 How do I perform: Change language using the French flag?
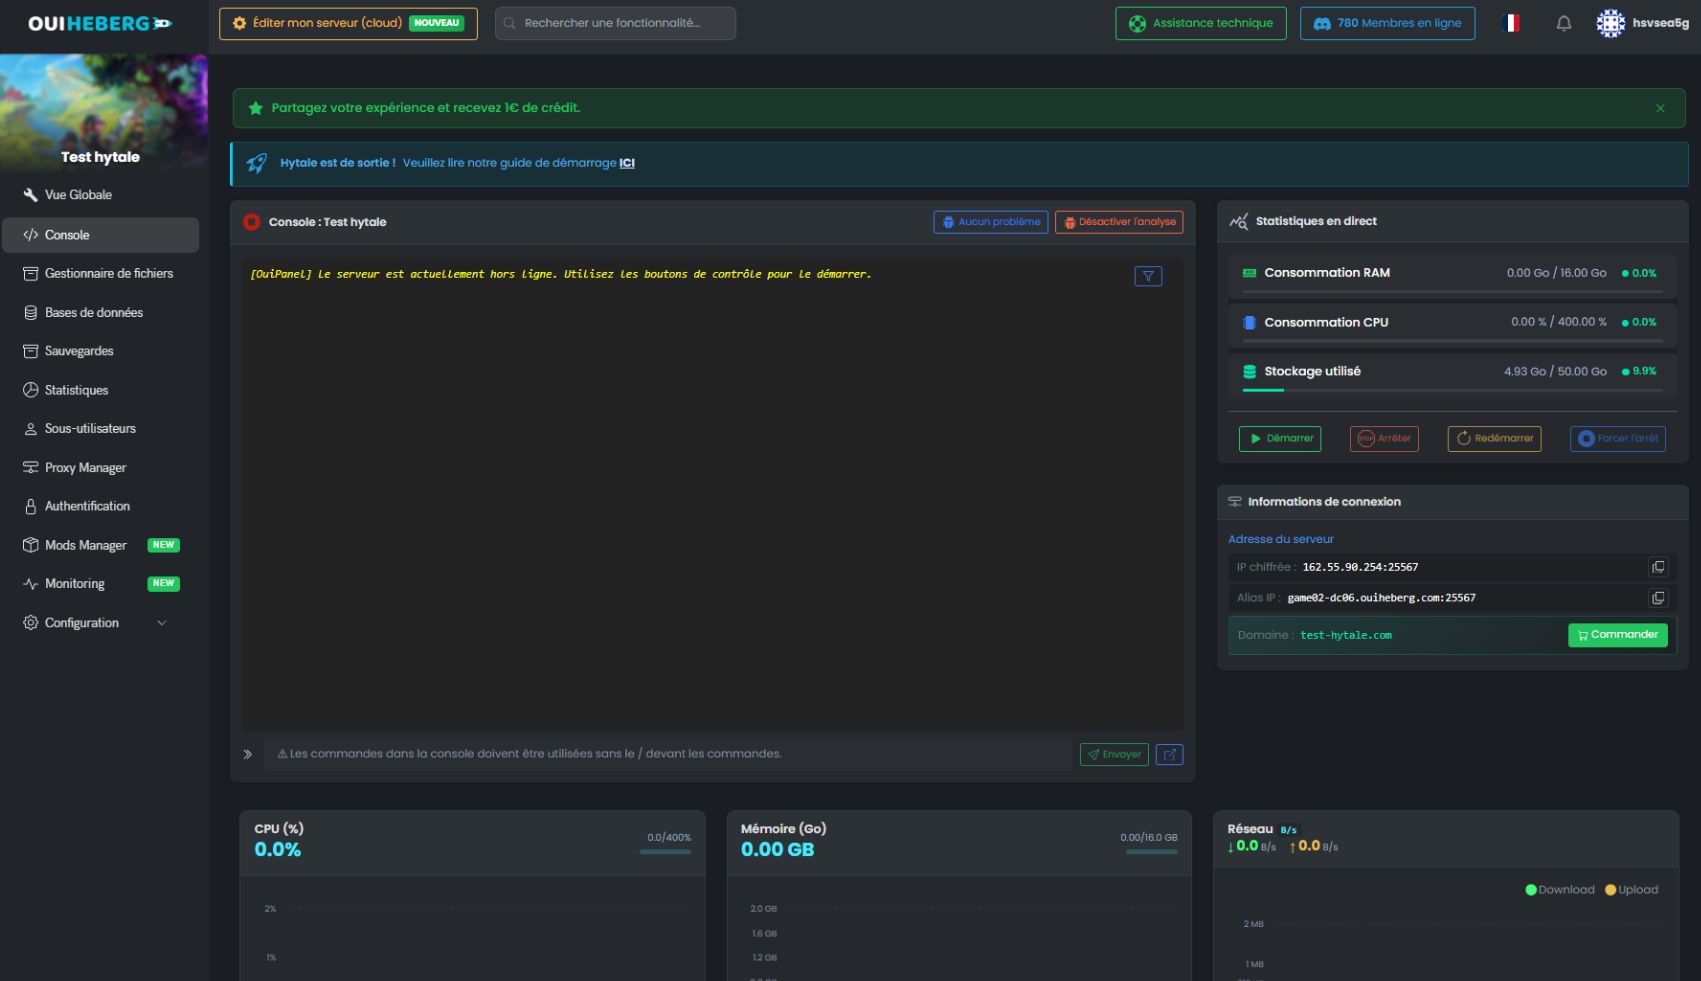click(x=1511, y=23)
